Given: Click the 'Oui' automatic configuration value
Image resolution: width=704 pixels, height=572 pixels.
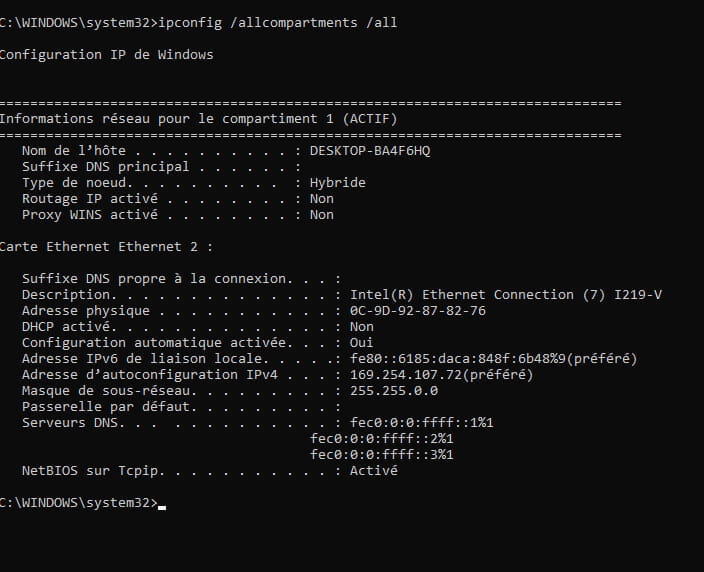Looking at the screenshot, I should coord(361,343).
